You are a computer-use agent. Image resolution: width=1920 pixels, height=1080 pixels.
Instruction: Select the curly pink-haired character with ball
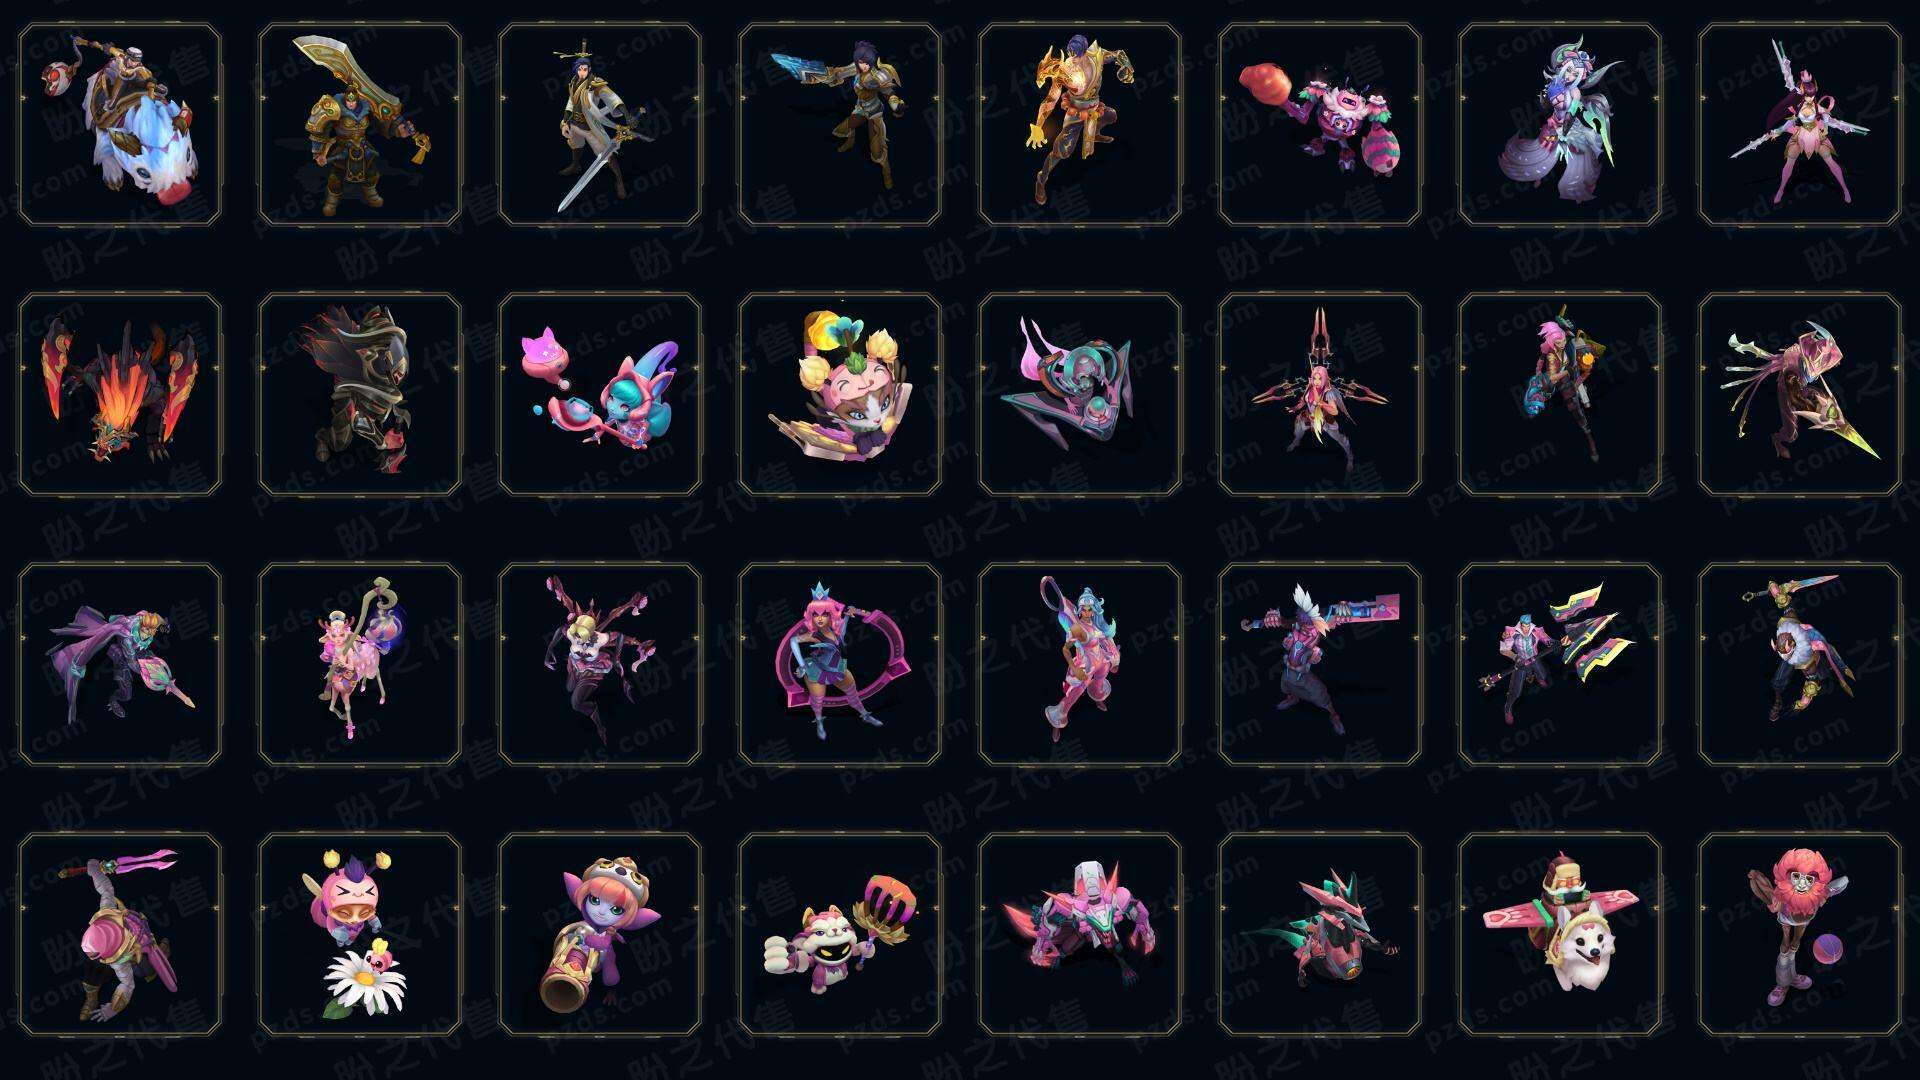click(1800, 934)
